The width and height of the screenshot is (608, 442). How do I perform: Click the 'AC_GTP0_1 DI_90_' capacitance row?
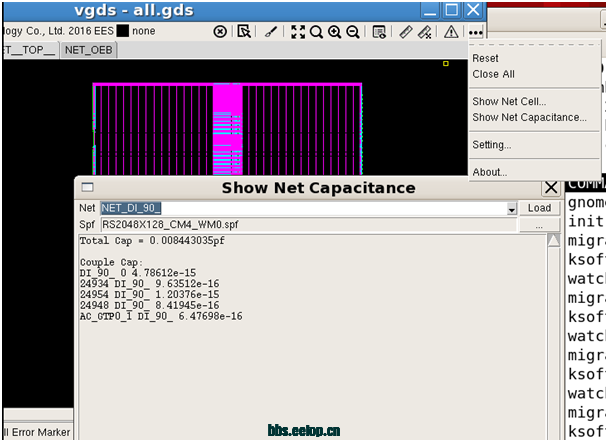(x=161, y=316)
